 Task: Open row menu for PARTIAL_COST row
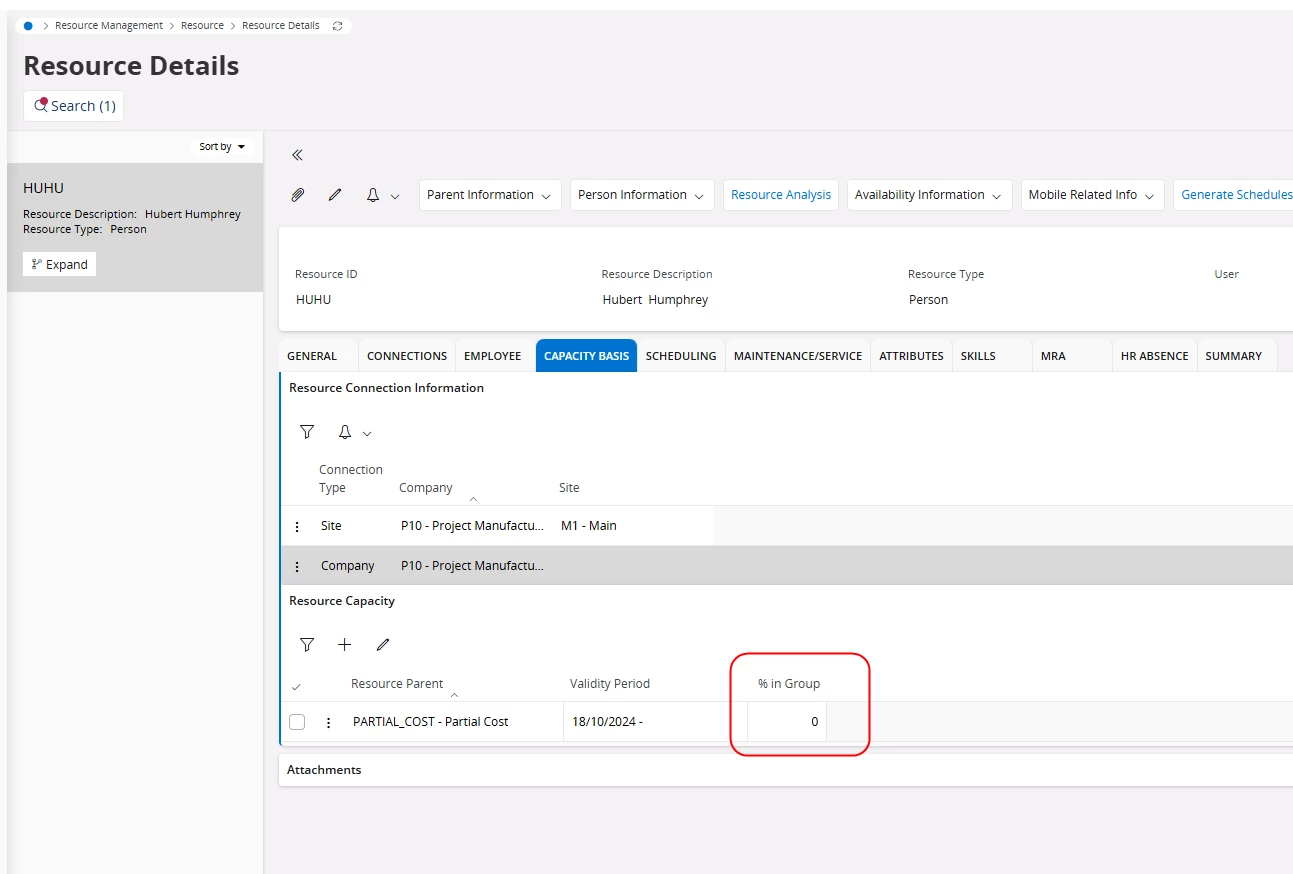click(x=329, y=722)
